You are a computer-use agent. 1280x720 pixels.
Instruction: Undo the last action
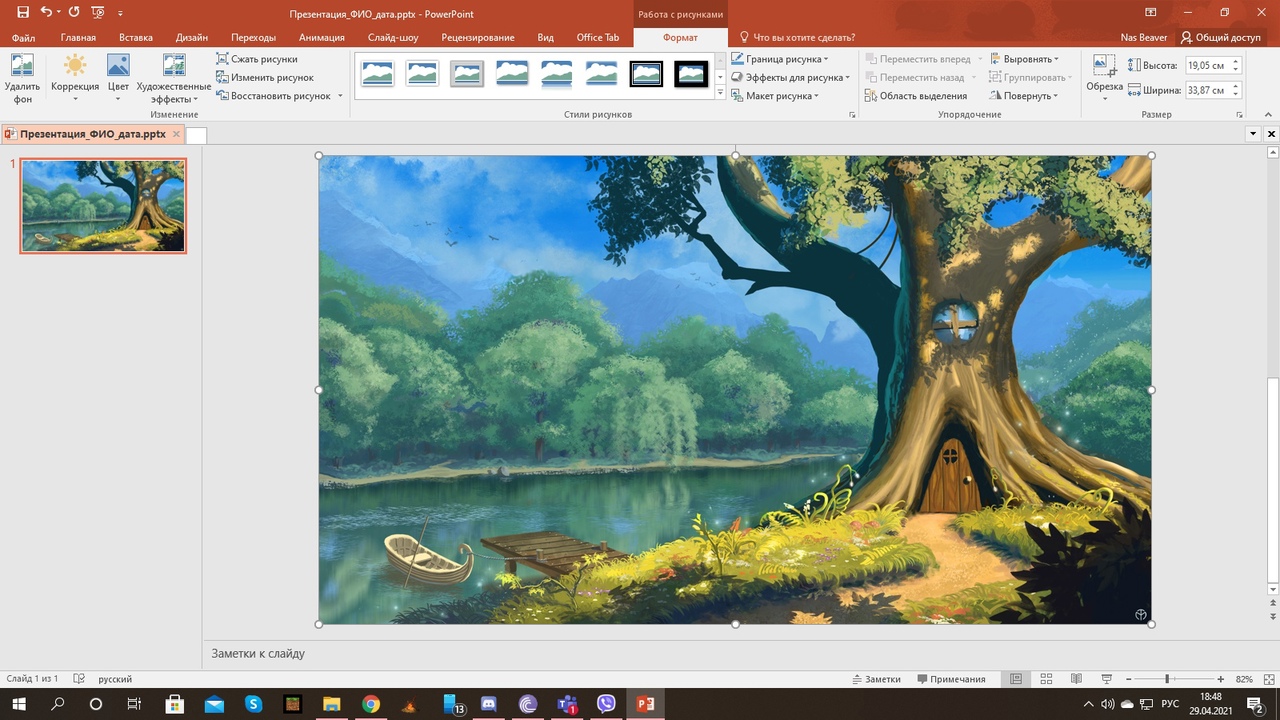tap(46, 13)
